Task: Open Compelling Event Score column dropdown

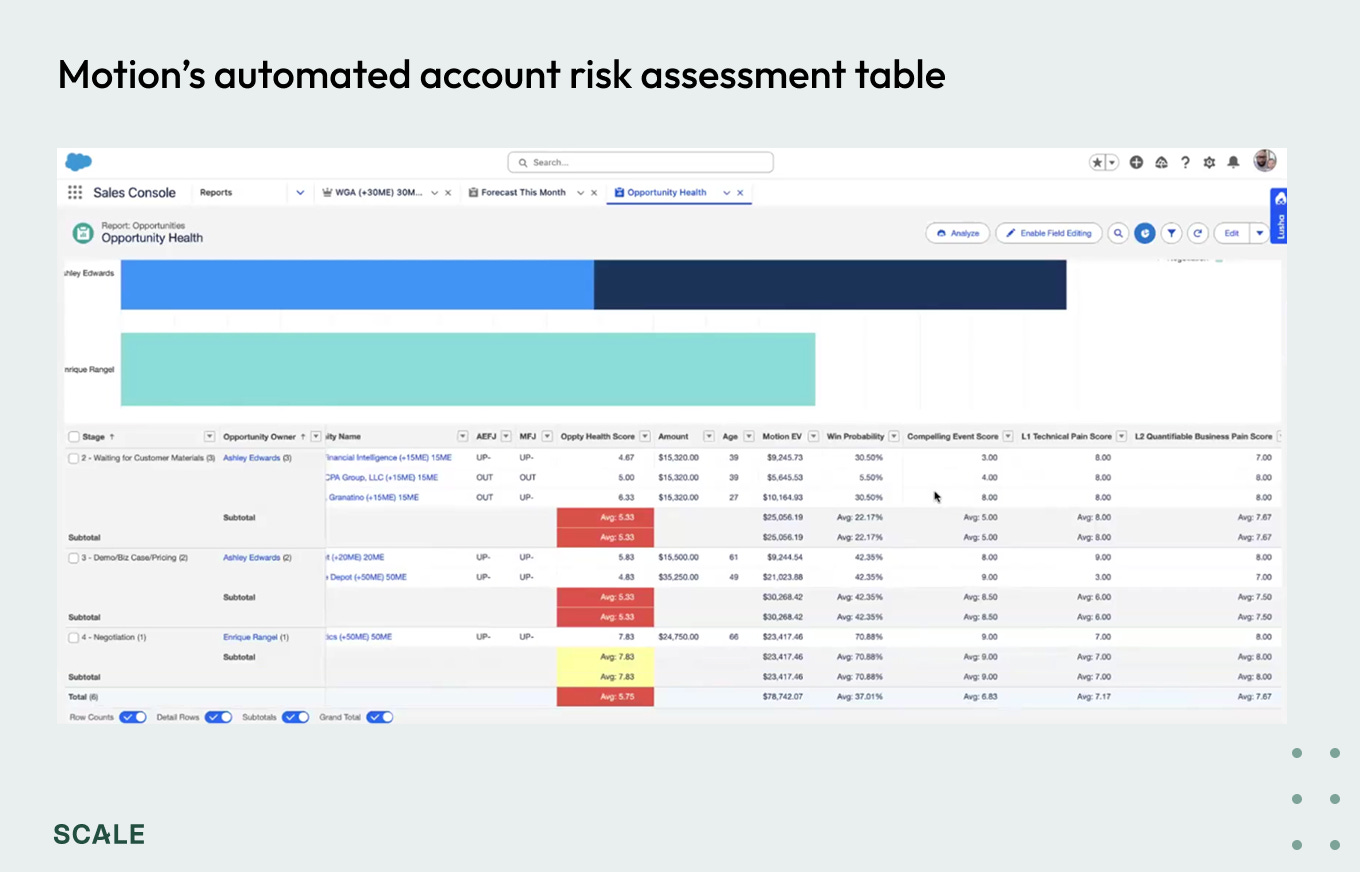Action: click(x=1008, y=437)
